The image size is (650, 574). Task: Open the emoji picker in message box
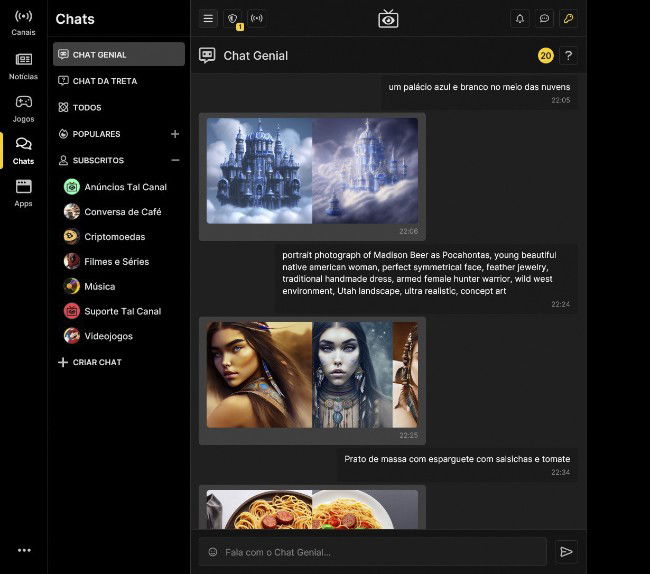(213, 552)
